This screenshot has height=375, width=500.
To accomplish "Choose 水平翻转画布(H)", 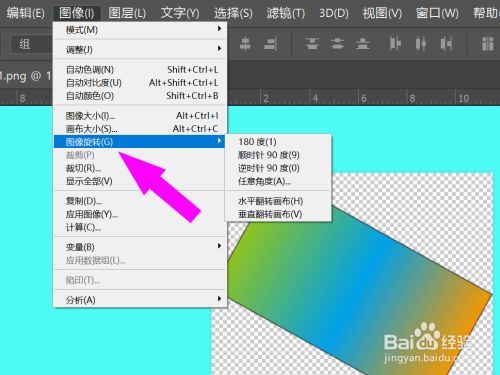I will tap(278, 201).
